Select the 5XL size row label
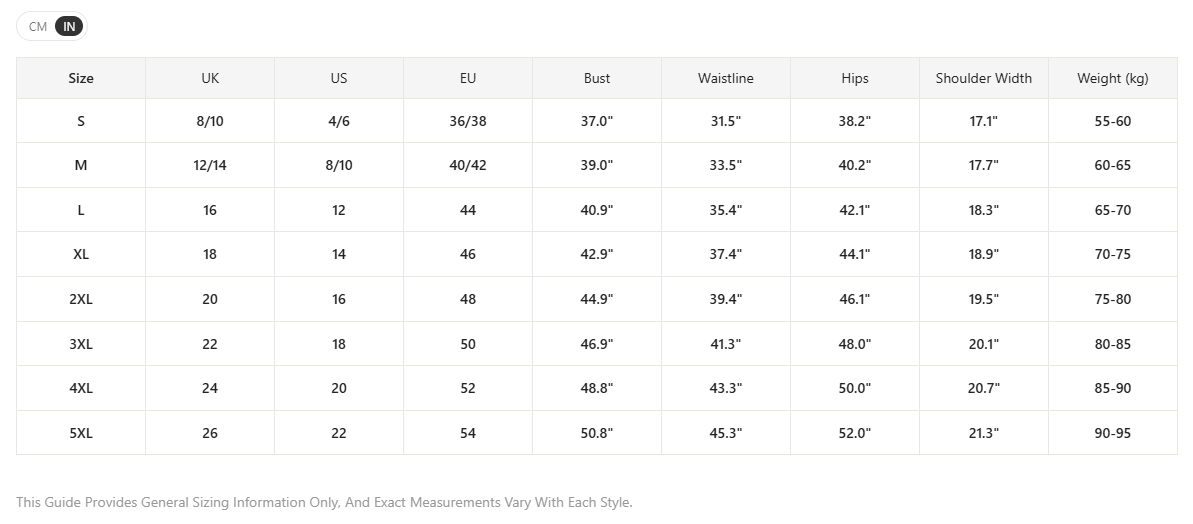Image resolution: width=1193 pixels, height=524 pixels. click(x=81, y=433)
